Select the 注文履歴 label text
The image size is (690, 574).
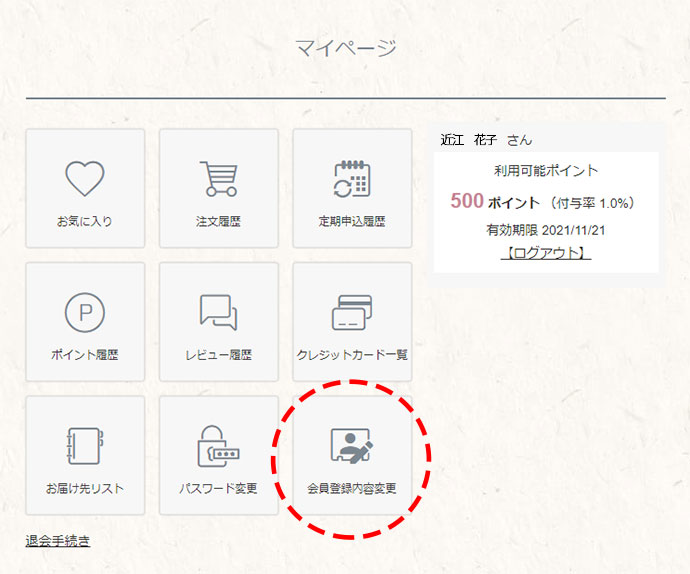(x=218, y=221)
